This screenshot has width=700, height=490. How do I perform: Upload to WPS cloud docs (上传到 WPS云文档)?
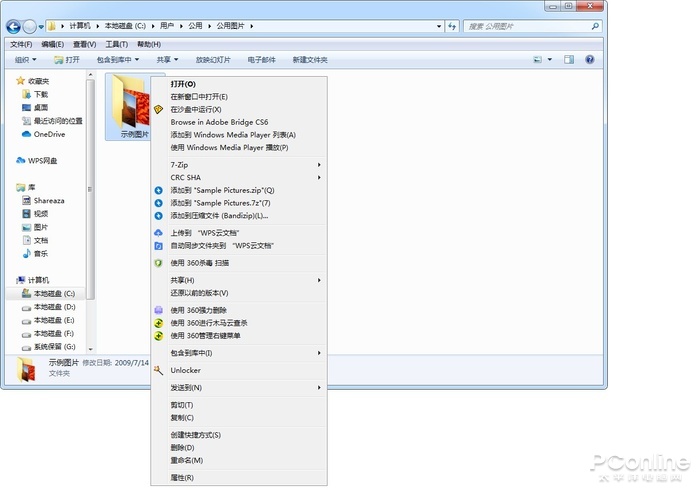(204, 232)
